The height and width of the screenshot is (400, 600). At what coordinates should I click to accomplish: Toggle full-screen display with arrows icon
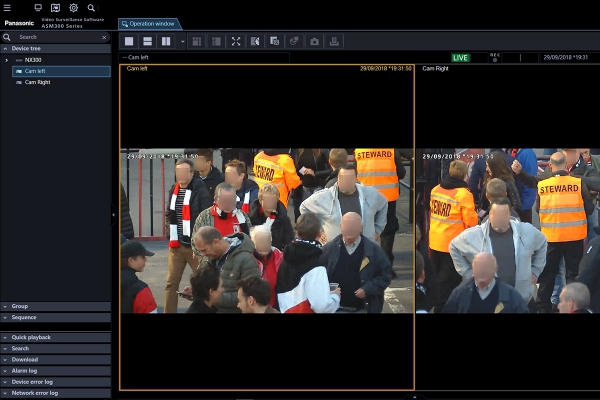click(236, 41)
